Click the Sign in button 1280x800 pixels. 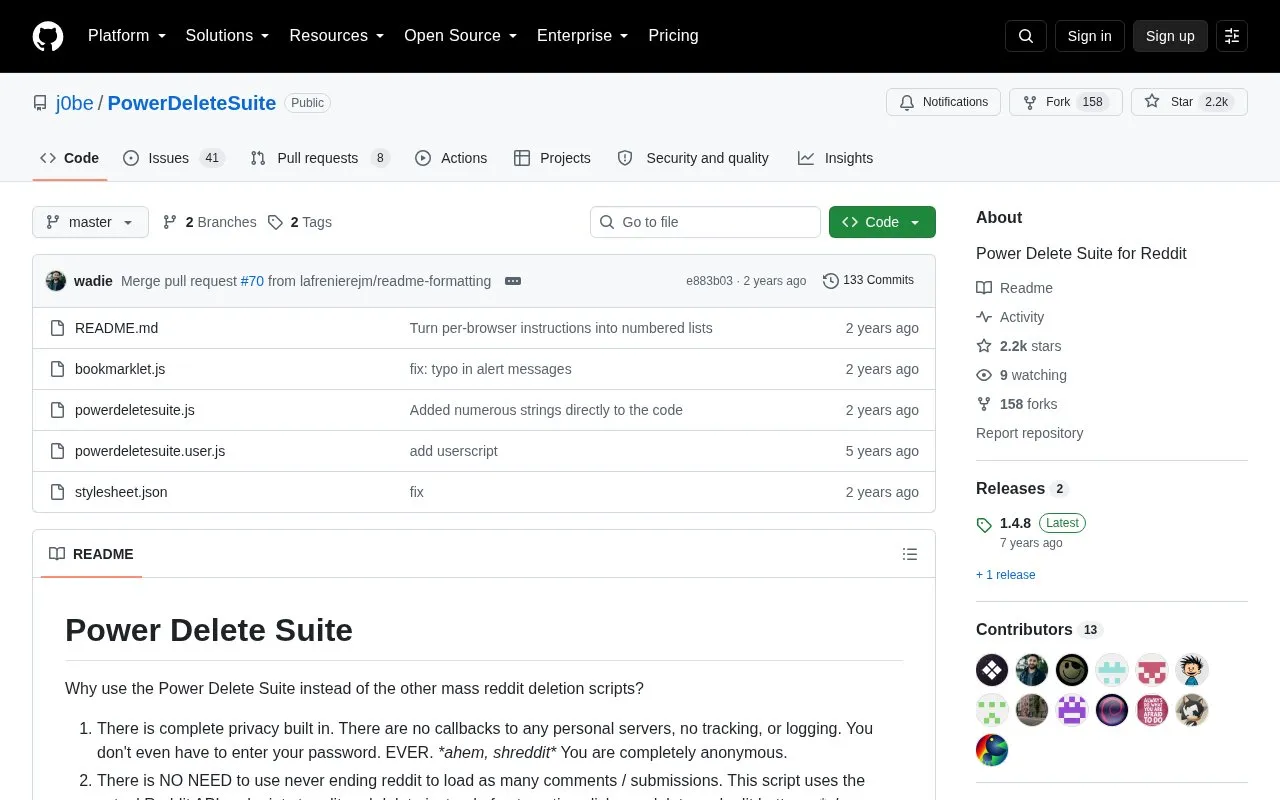coord(1089,36)
